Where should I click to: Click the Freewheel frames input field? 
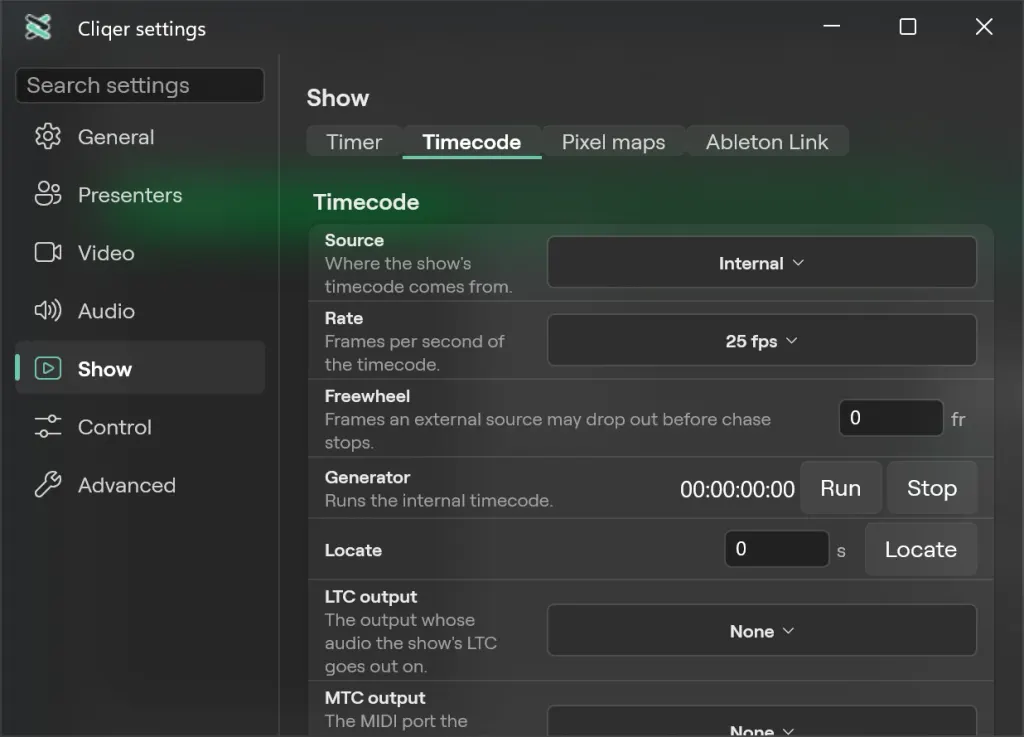[891, 418]
